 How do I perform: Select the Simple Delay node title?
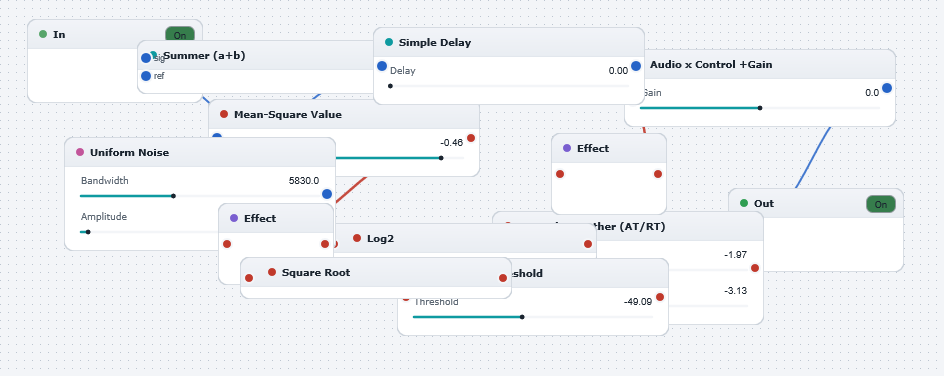pyautogui.click(x=435, y=43)
